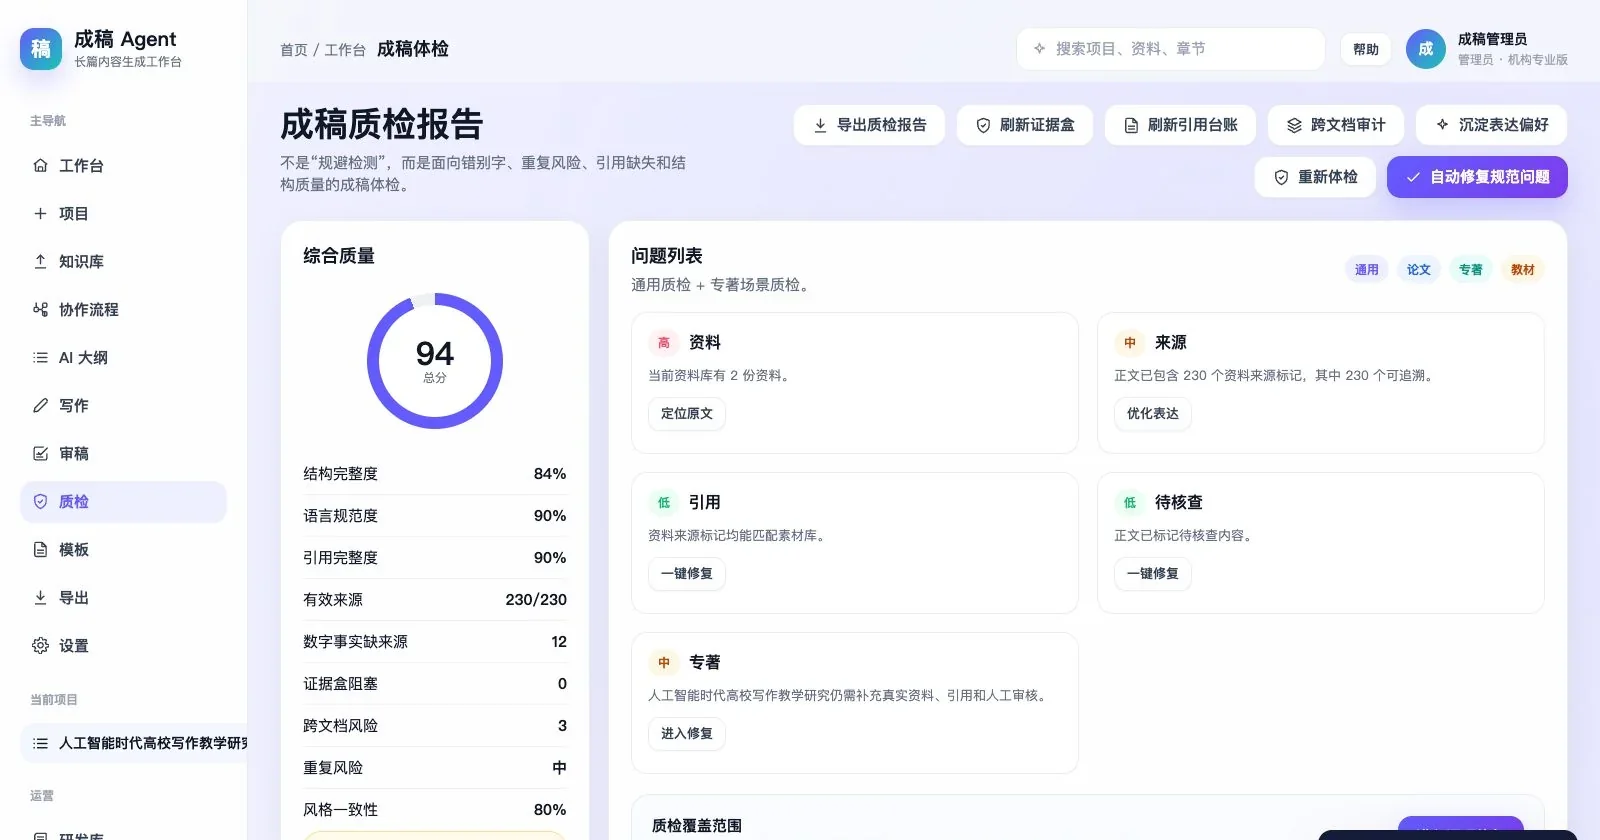Click the document icon beside 模板
Viewport: 1600px width, 840px height.
coord(40,549)
